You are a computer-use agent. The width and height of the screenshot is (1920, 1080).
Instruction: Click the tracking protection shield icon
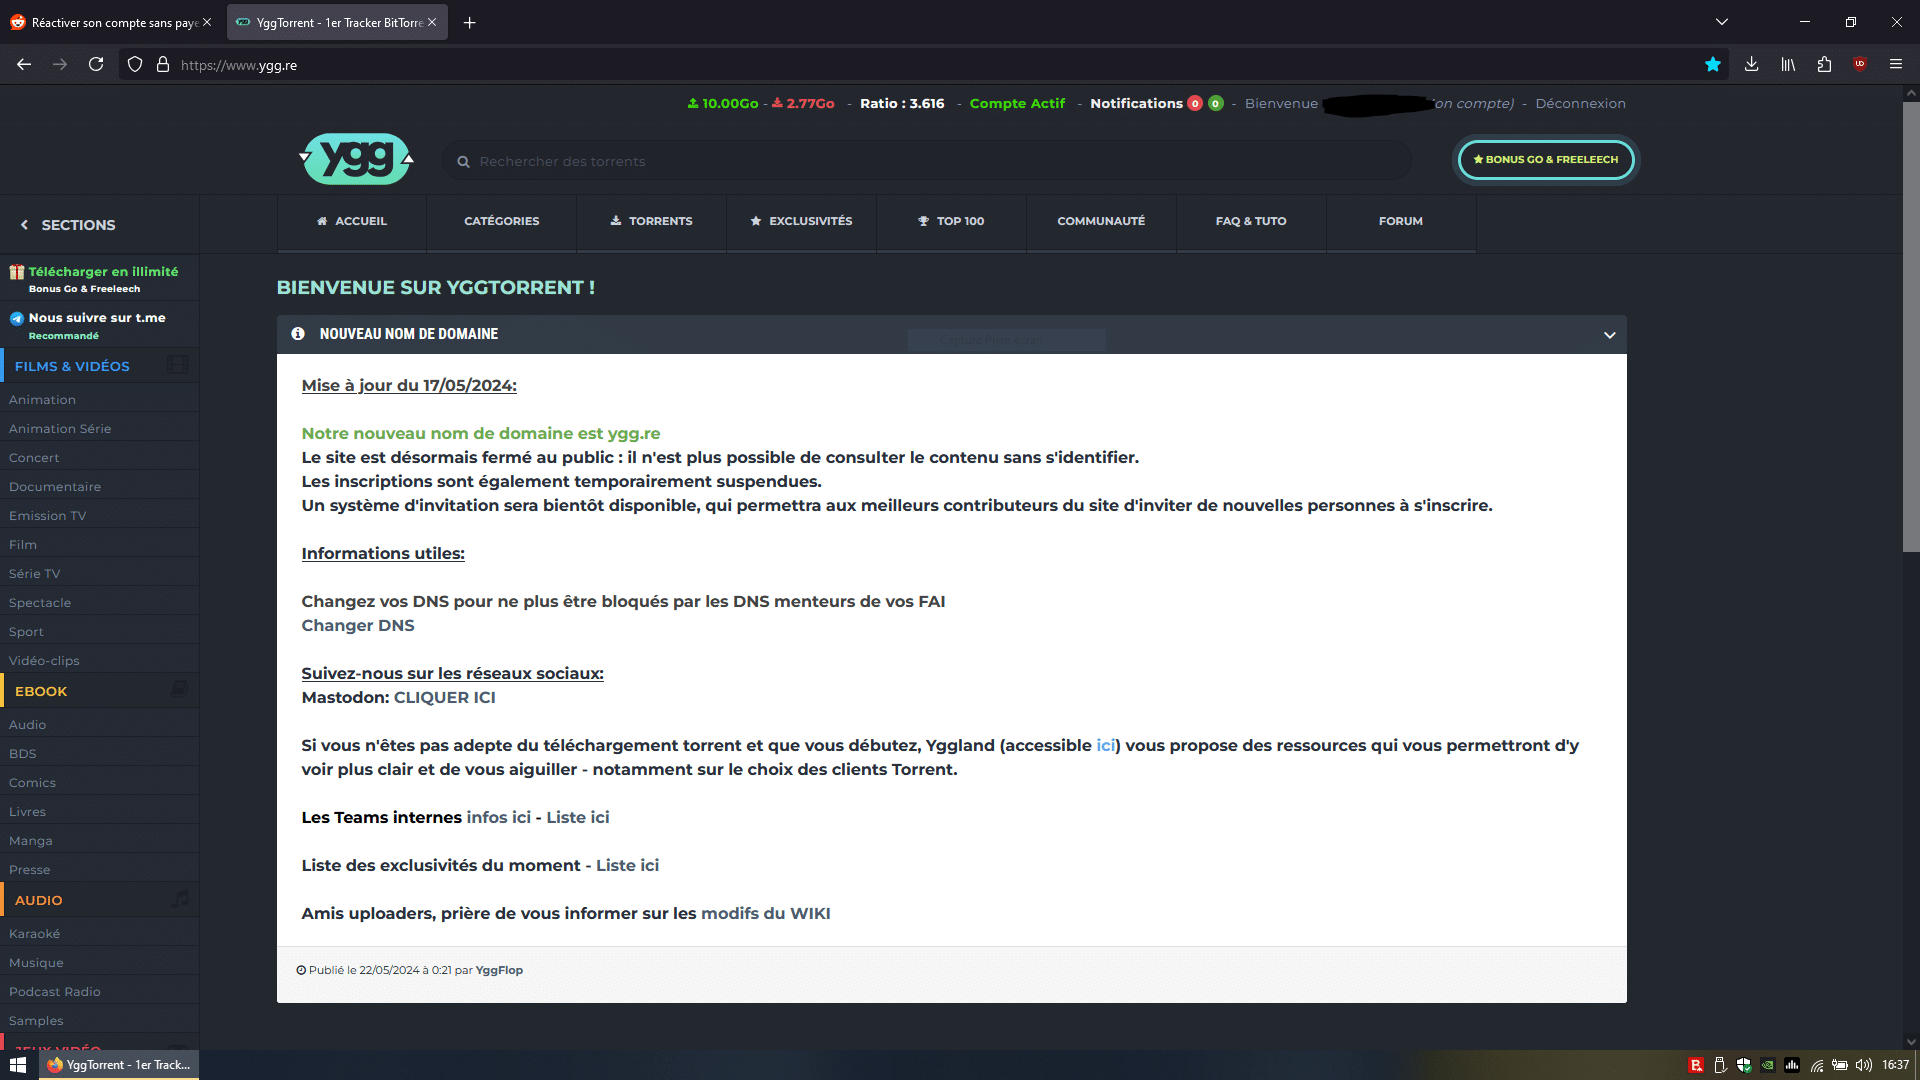(135, 65)
